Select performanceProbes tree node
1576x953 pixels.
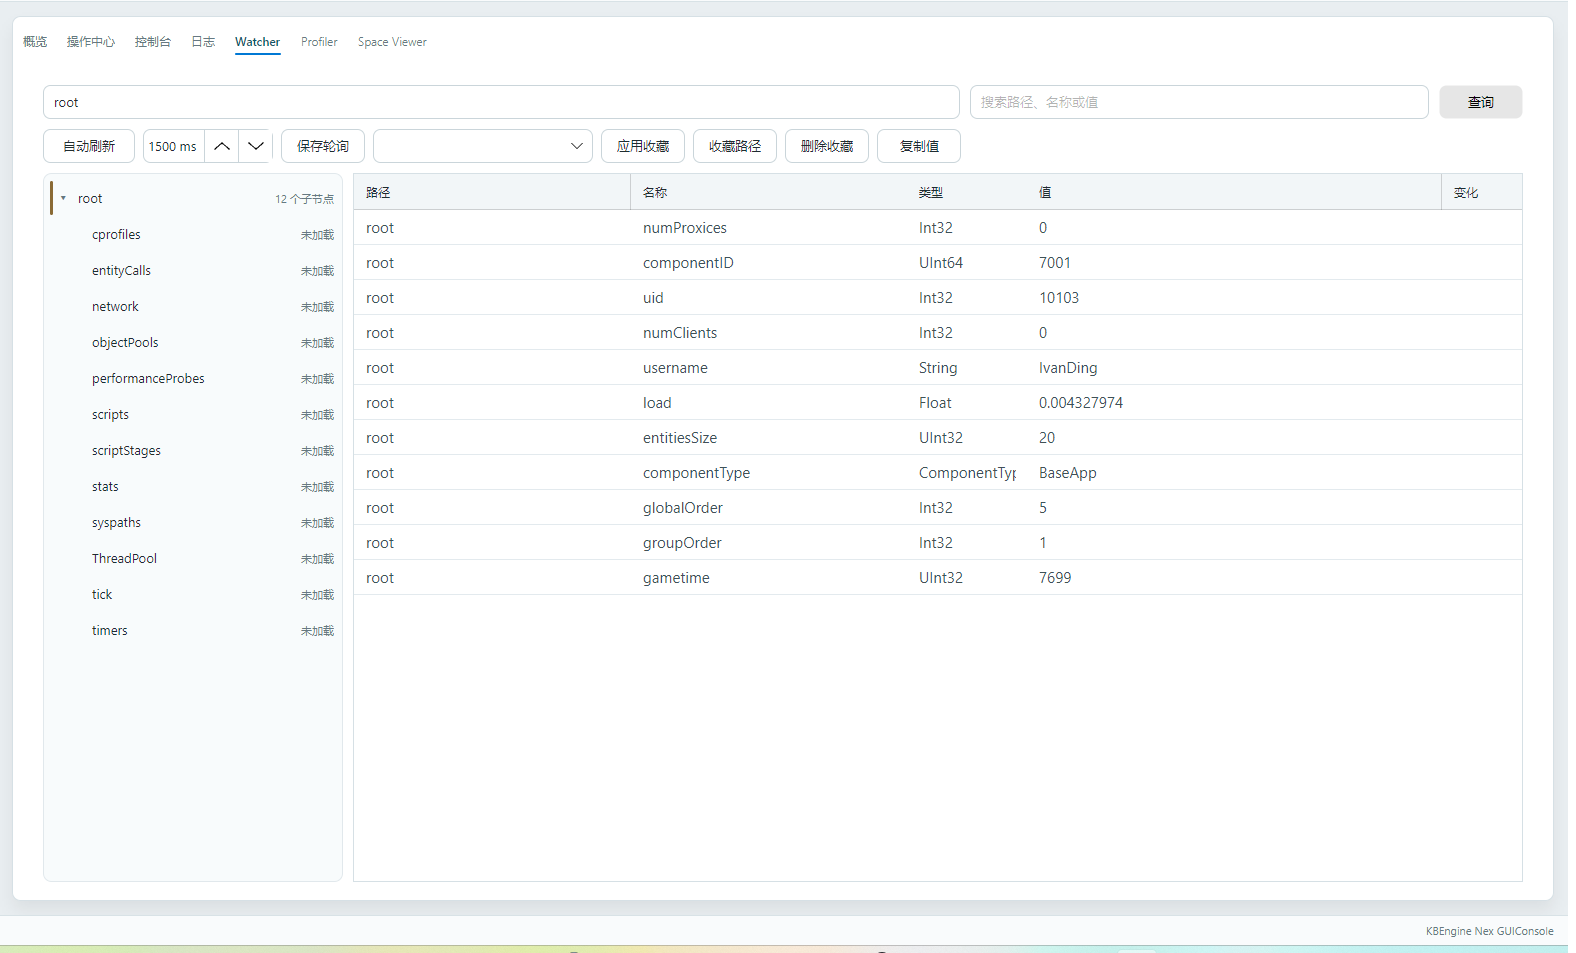tap(148, 379)
